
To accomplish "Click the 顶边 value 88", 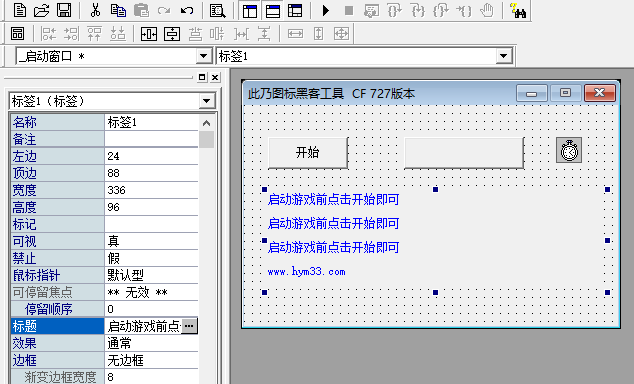I will [152, 173].
